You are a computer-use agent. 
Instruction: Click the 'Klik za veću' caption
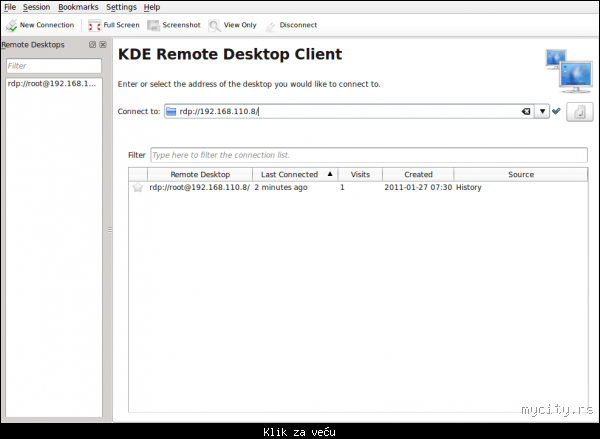[x=299, y=432]
